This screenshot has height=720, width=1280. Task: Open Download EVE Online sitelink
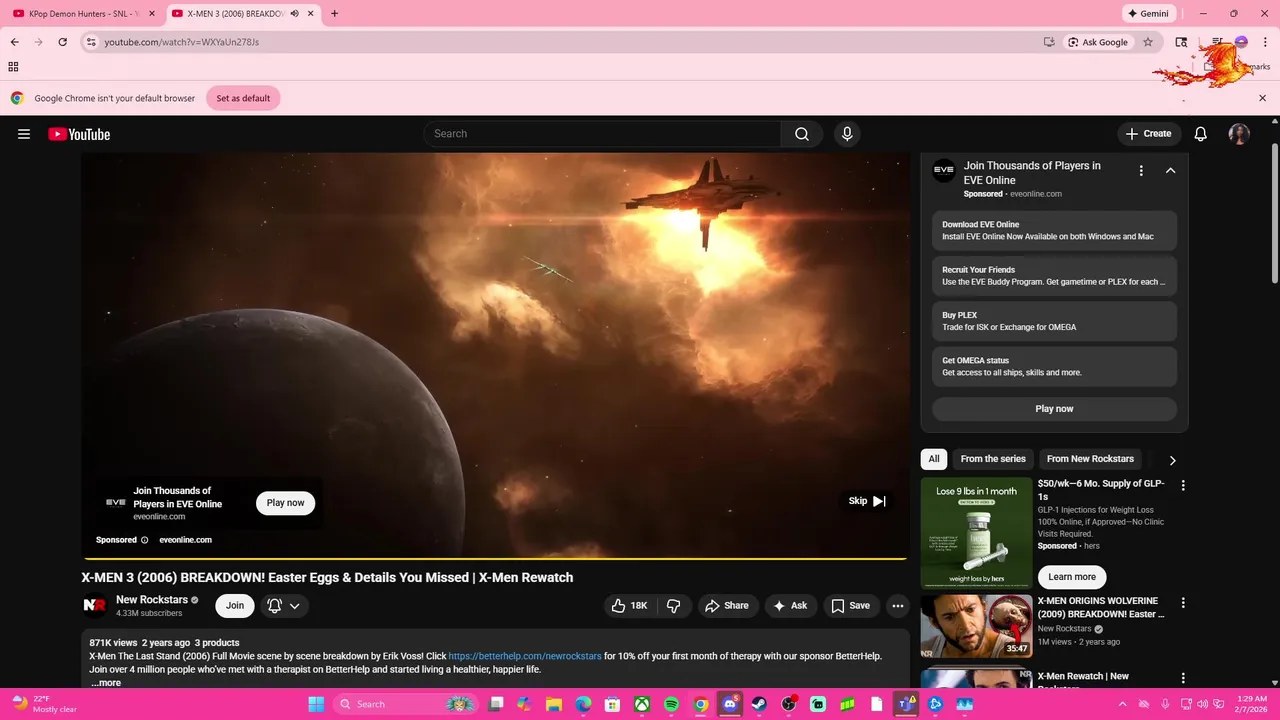pyautogui.click(x=1054, y=231)
